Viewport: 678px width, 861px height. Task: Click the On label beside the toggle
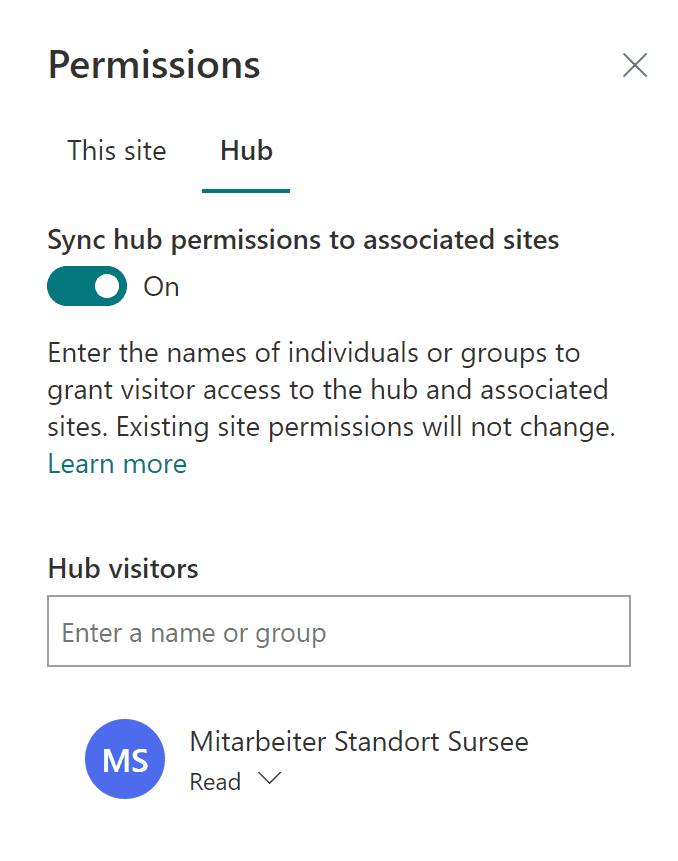coord(161,287)
